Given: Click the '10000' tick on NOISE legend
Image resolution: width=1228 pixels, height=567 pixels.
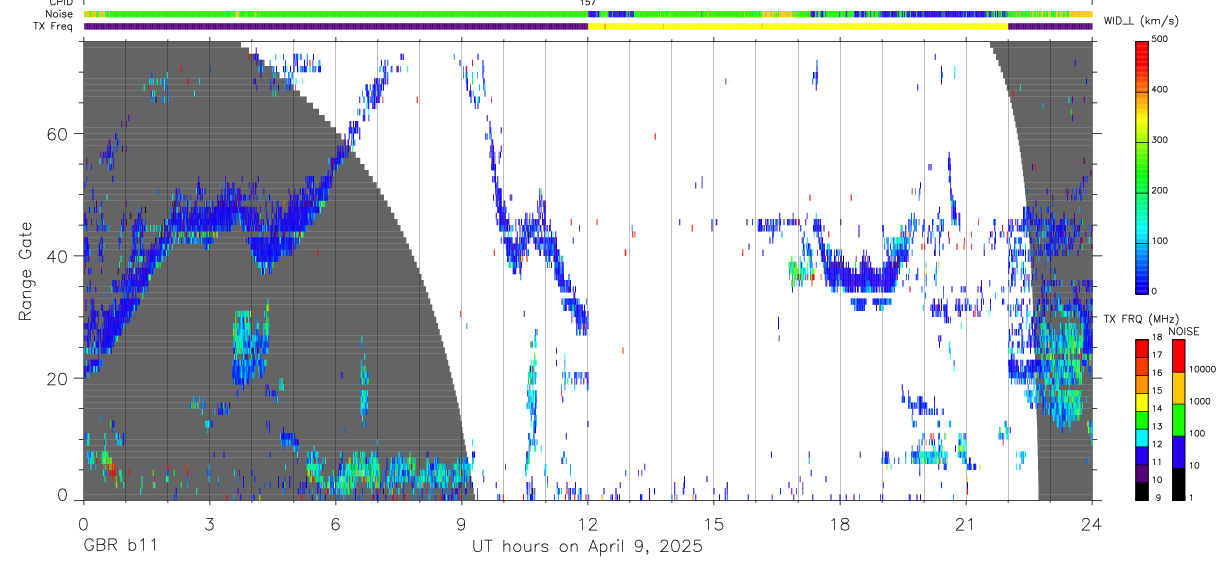Looking at the screenshot, I should [x=1203, y=369].
